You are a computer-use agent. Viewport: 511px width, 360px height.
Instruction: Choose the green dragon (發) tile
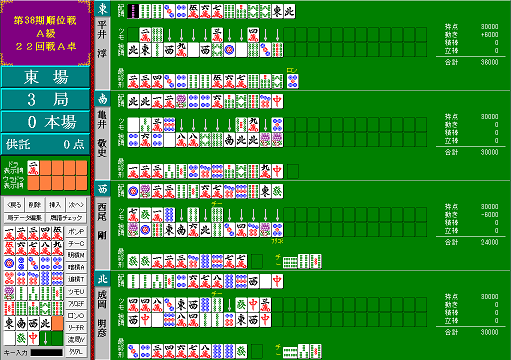21,338
